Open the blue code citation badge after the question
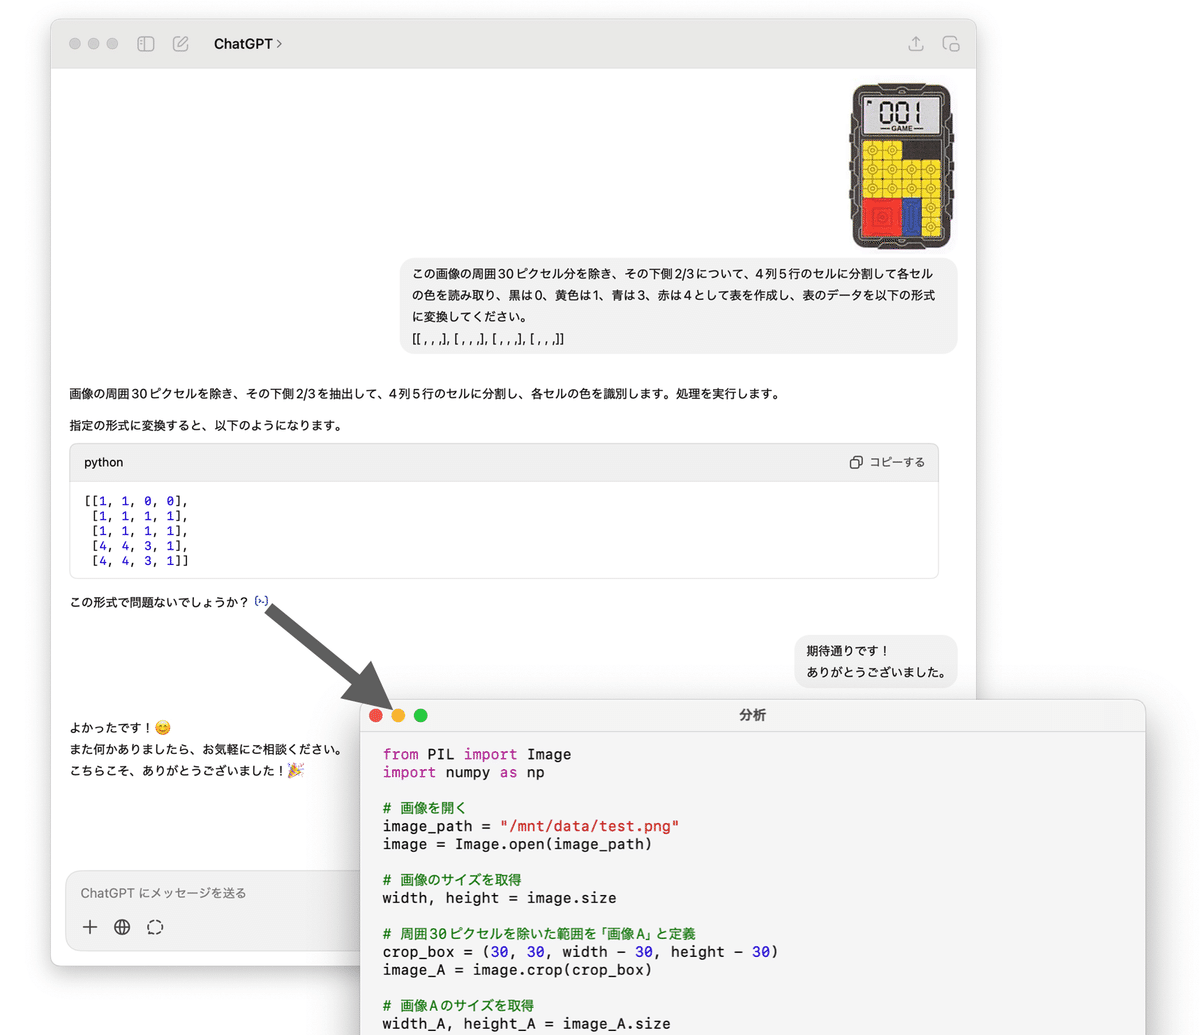This screenshot has width=1200, height=1035. click(x=261, y=600)
